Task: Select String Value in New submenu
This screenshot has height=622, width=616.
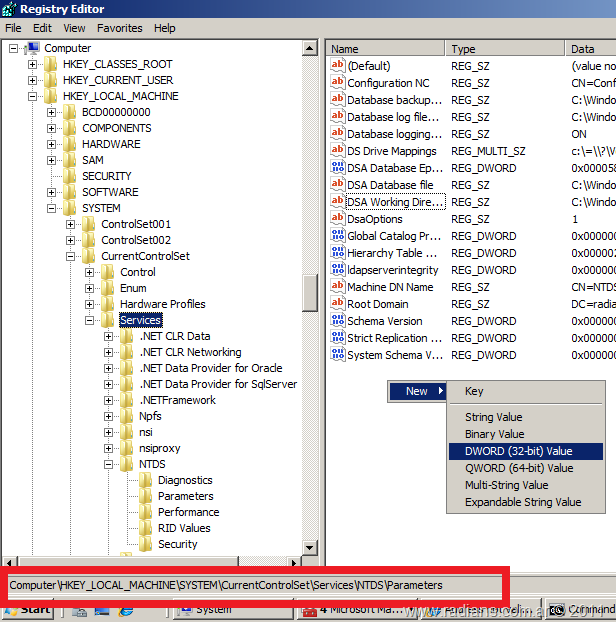Action: tap(493, 417)
